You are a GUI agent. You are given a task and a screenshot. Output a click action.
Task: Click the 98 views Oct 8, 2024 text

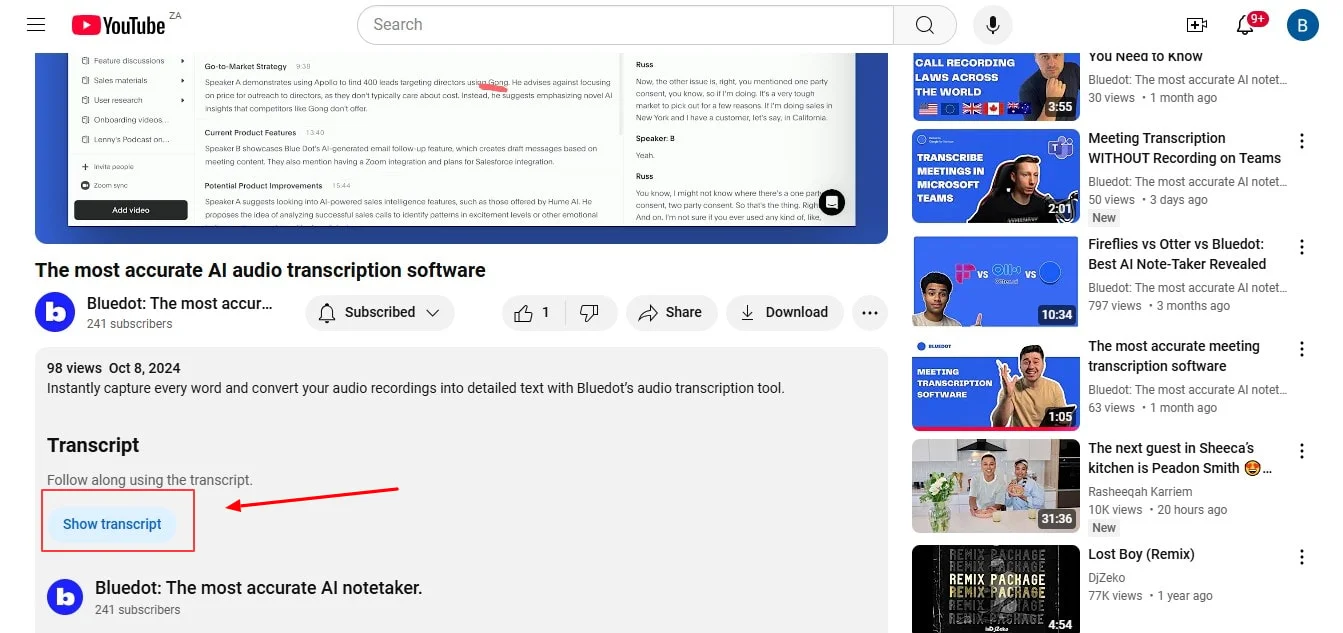(114, 368)
